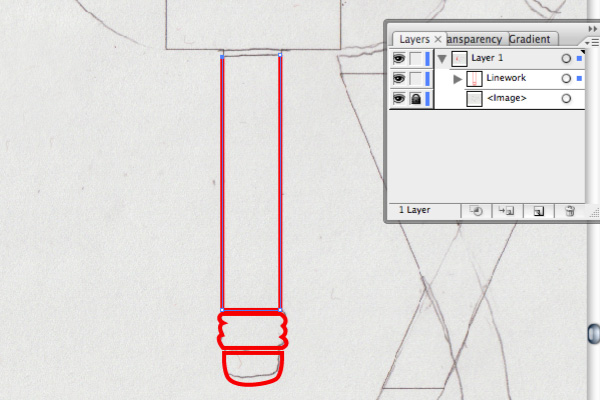The width and height of the screenshot is (600, 400).
Task: Click the Delete Selection trash icon
Action: (570, 211)
